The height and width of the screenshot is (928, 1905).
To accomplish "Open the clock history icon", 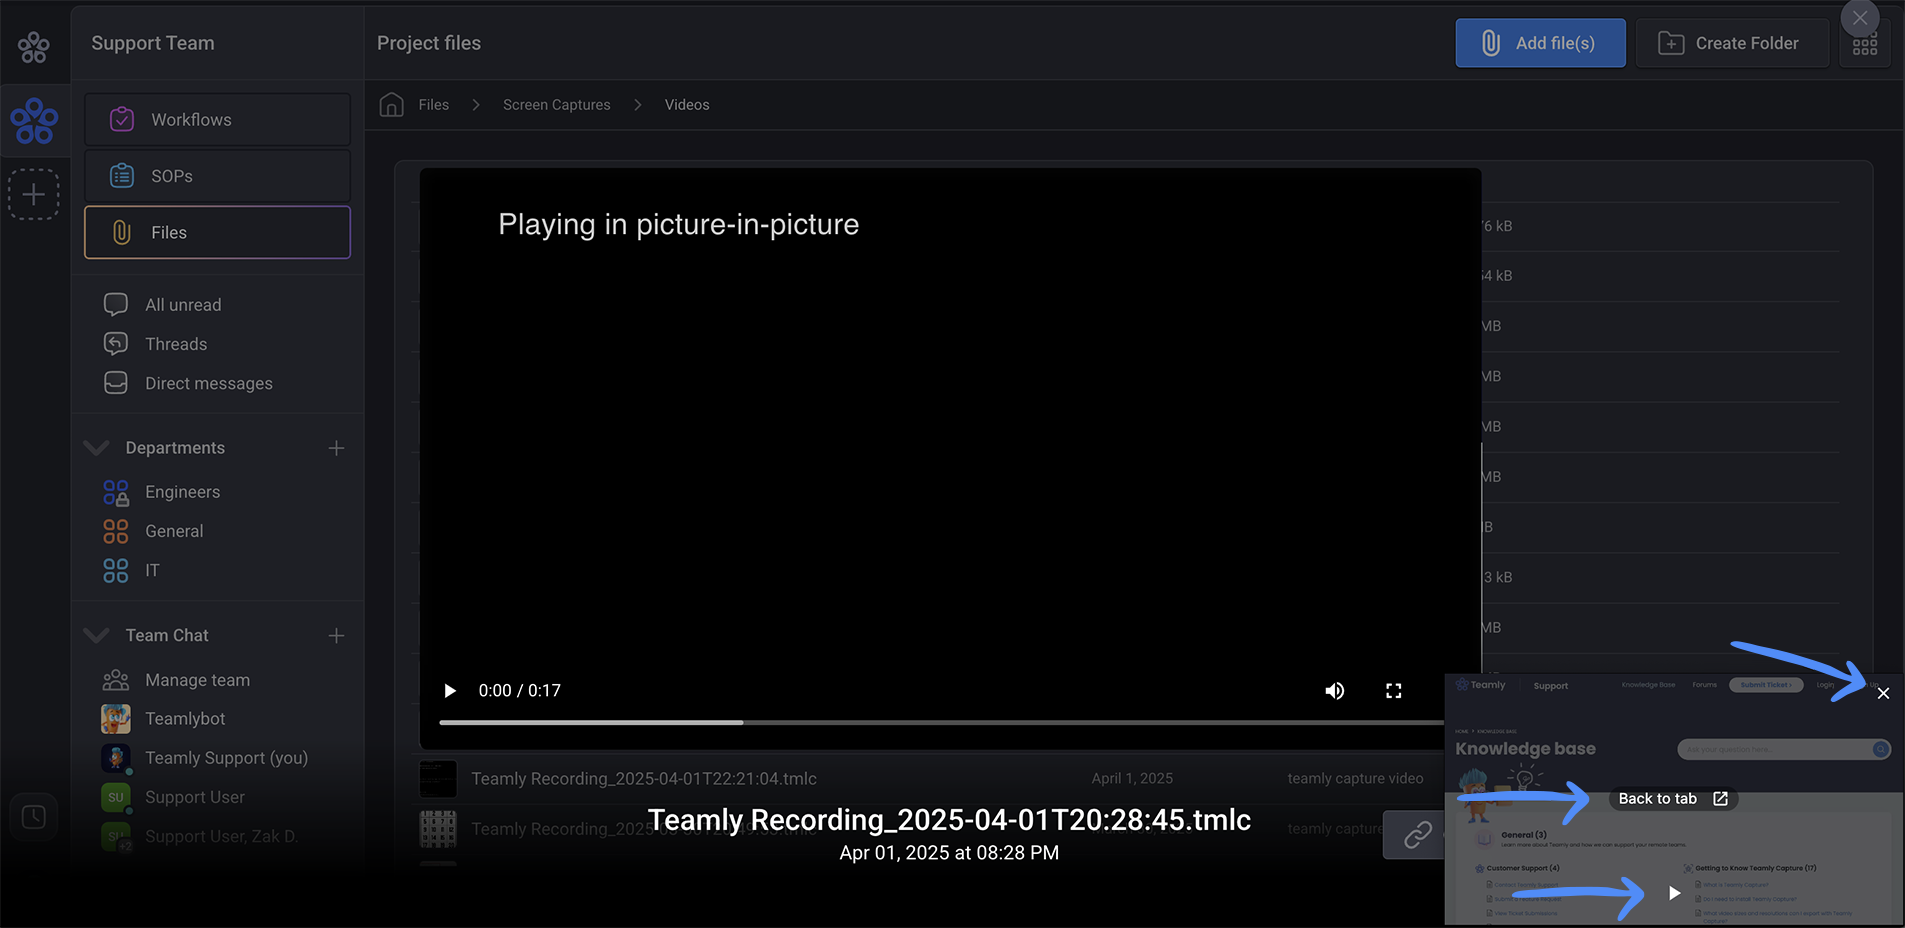I will pyautogui.click(x=33, y=817).
